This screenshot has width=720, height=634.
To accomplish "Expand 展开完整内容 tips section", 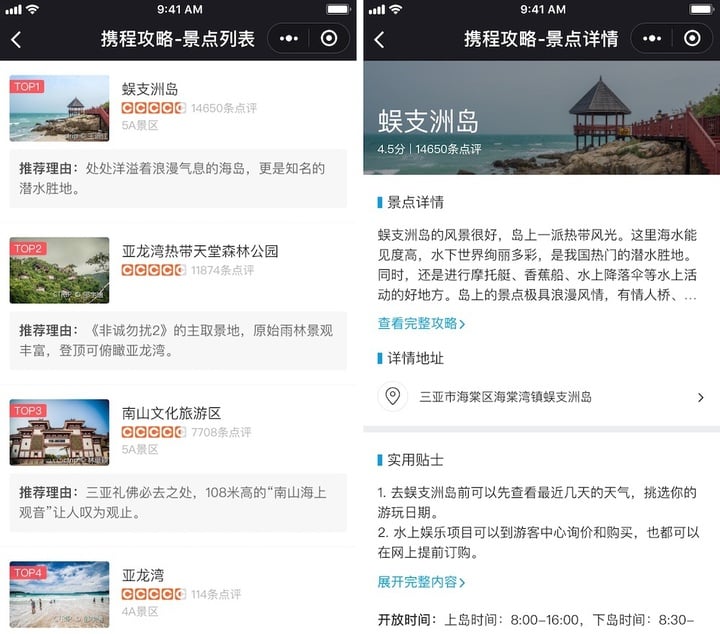I will tap(421, 582).
